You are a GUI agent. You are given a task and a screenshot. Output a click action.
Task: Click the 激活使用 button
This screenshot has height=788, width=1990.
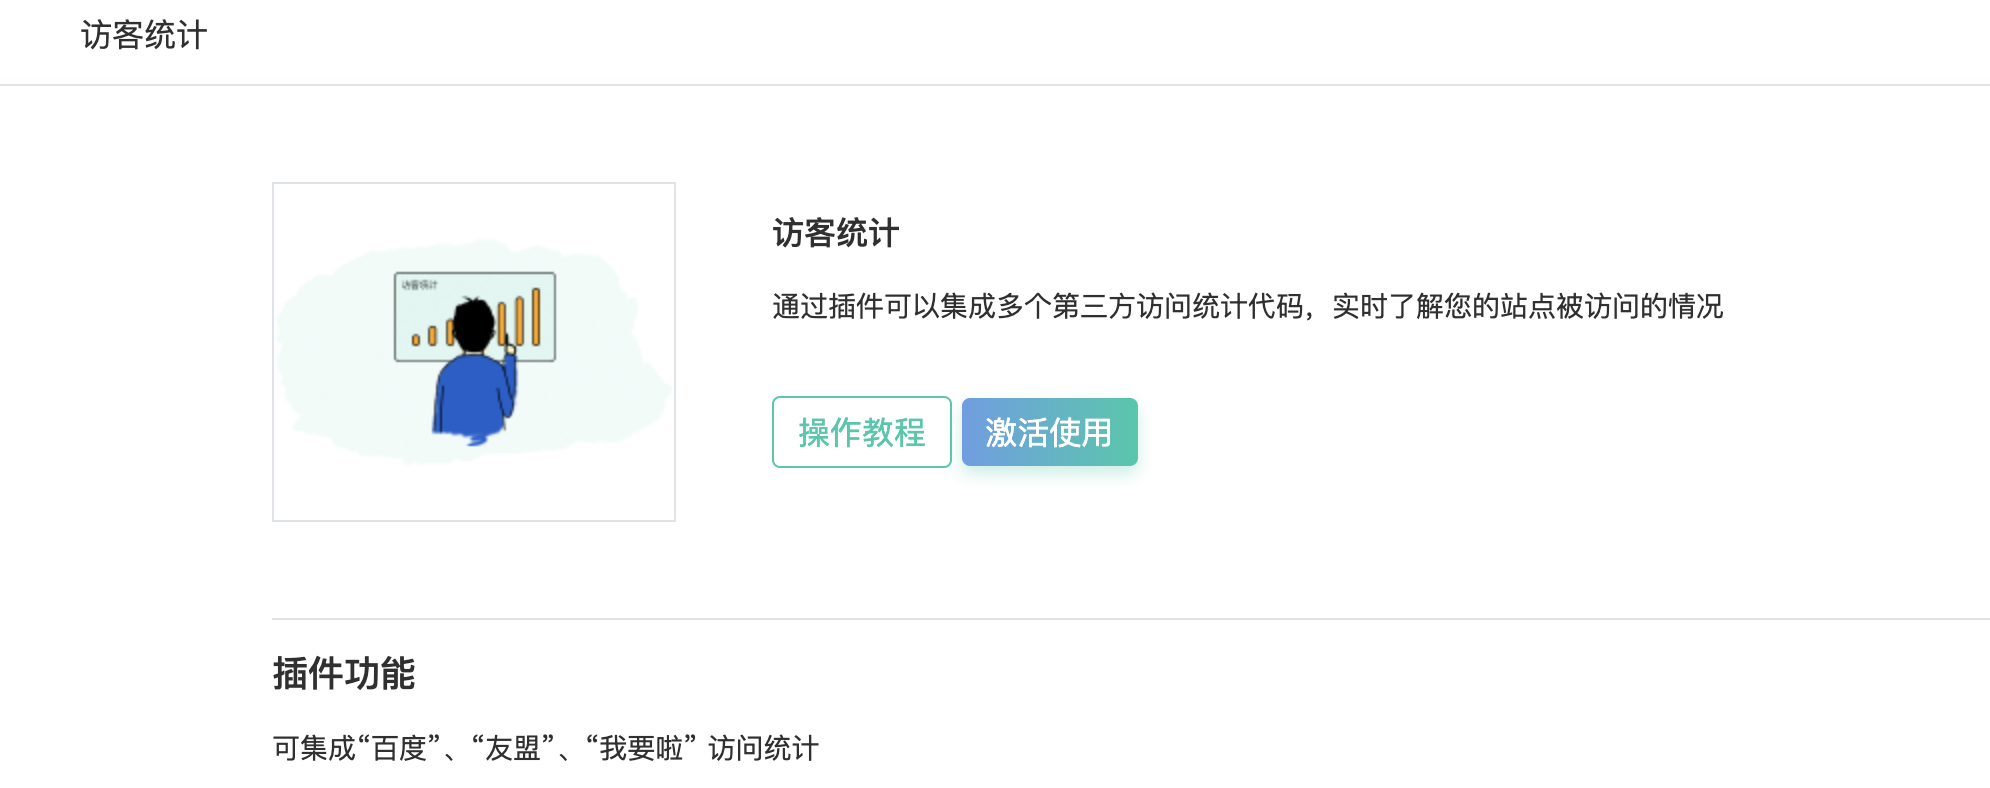1049,432
